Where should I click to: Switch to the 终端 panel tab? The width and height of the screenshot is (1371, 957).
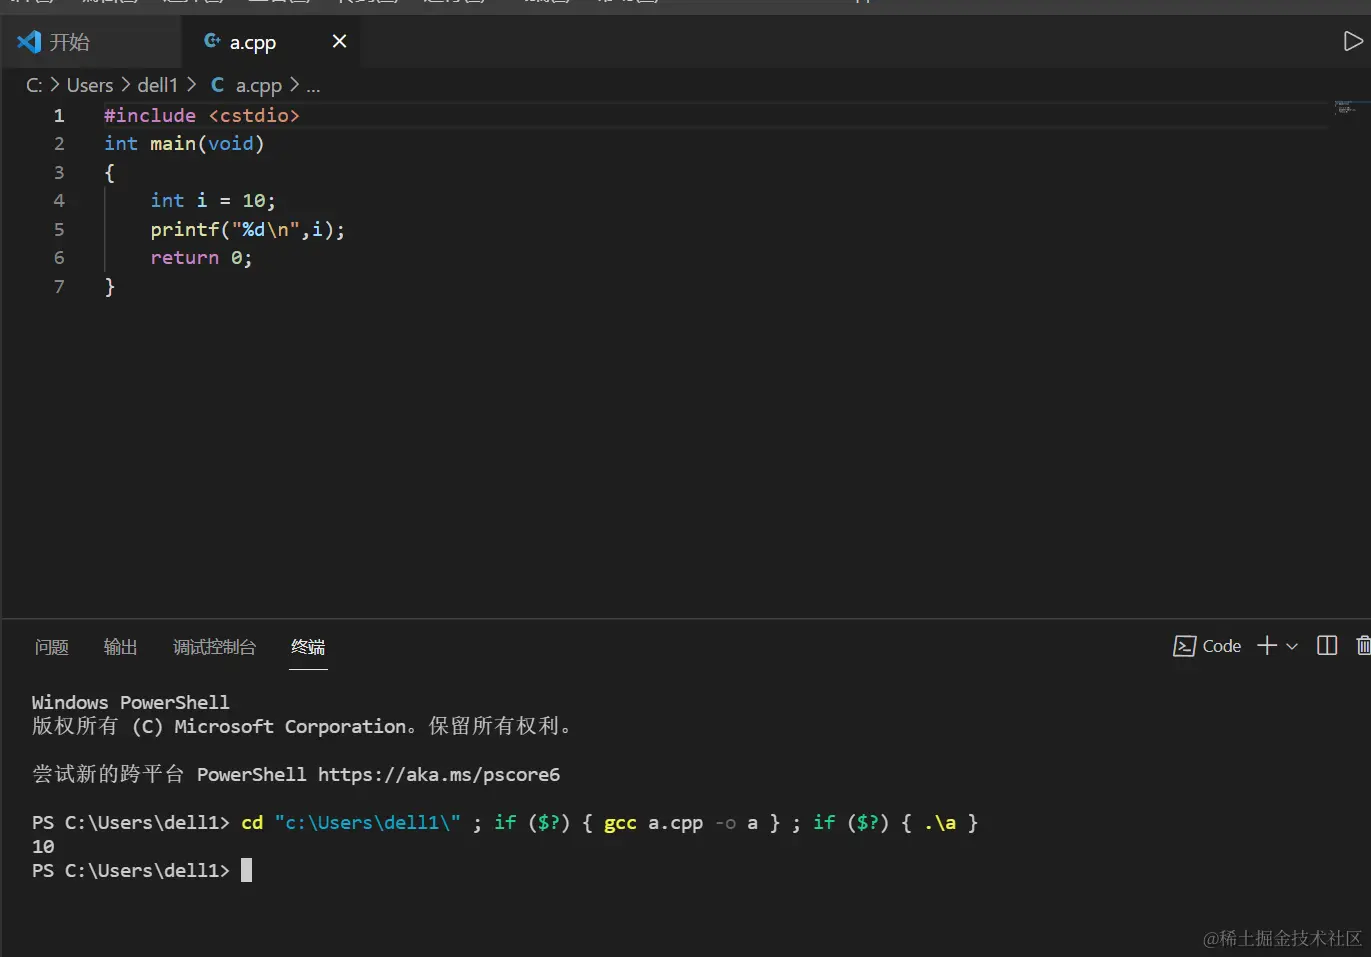(308, 647)
